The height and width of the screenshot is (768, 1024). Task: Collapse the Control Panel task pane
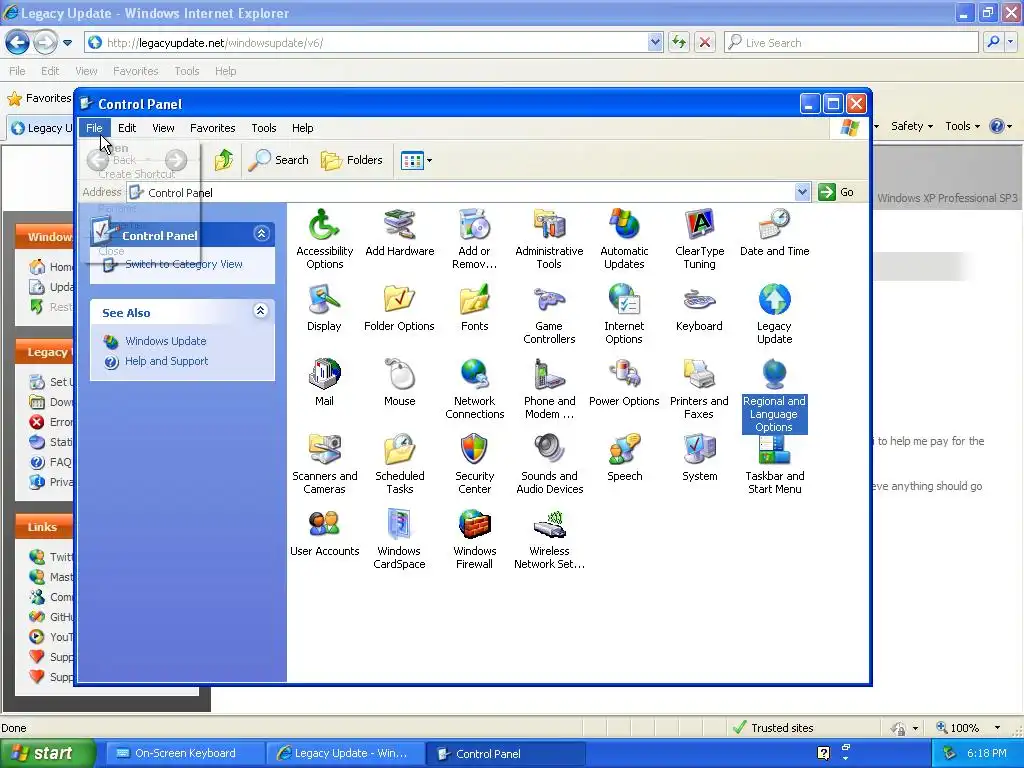click(x=262, y=234)
